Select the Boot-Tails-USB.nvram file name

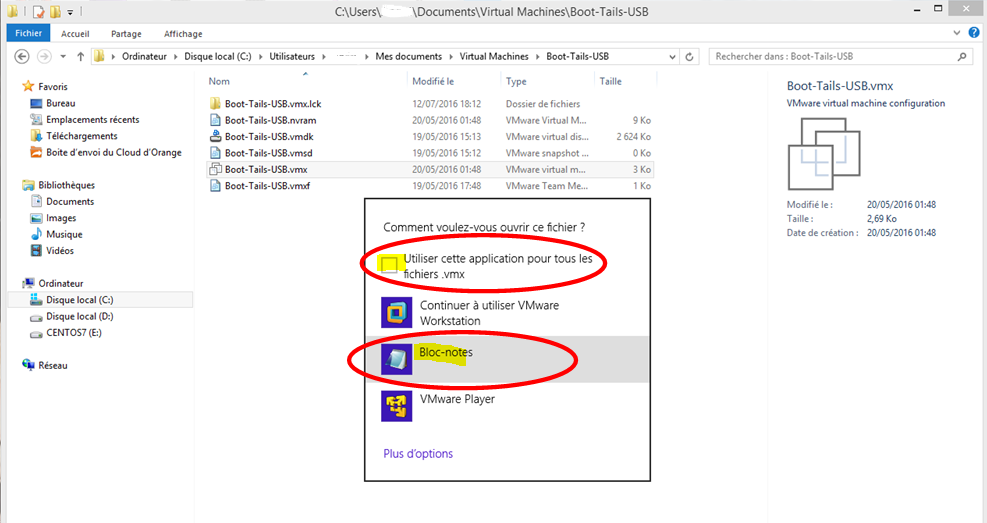[x=271, y=120]
